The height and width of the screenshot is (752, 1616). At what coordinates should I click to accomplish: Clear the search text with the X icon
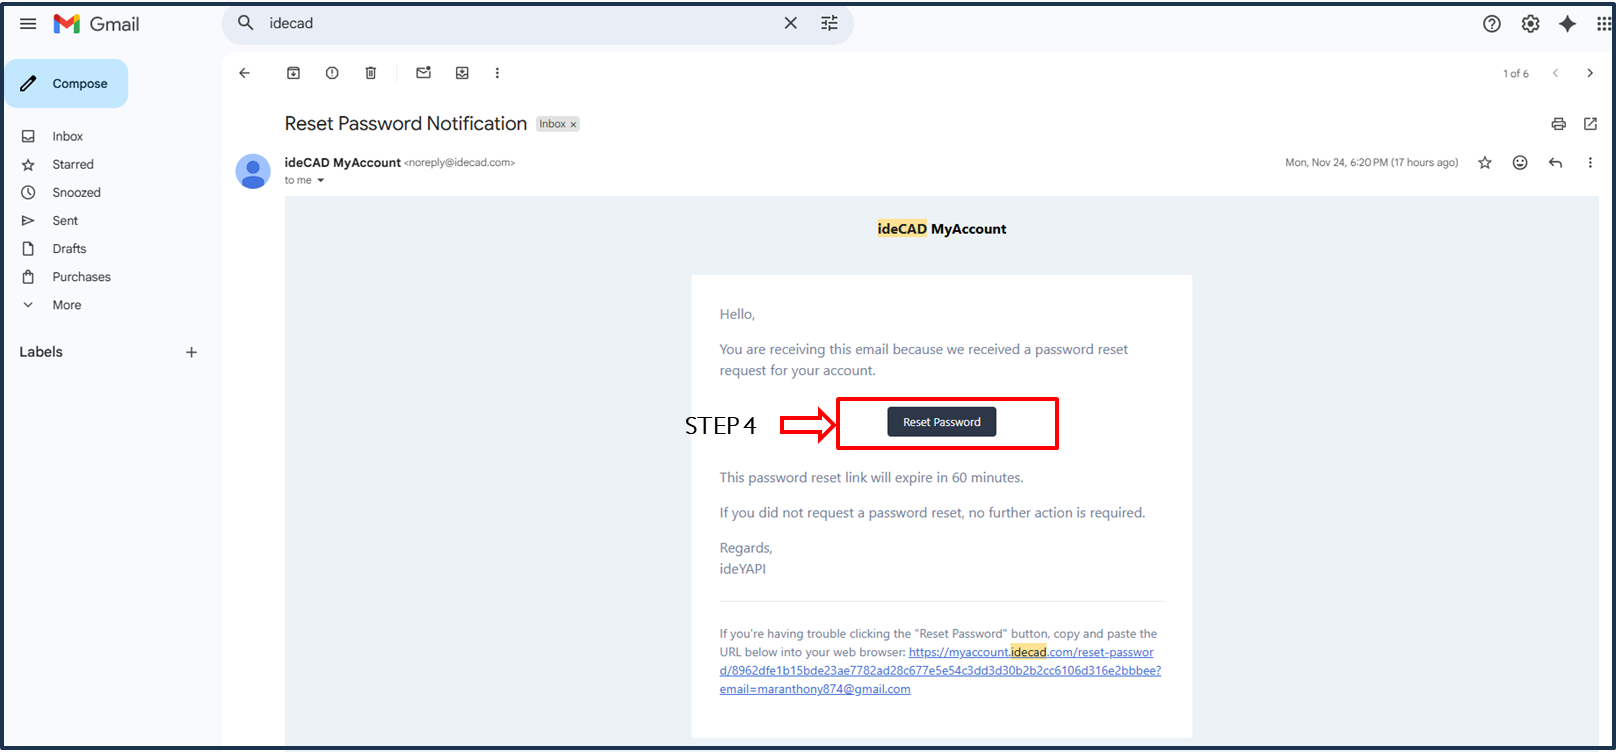tap(790, 23)
